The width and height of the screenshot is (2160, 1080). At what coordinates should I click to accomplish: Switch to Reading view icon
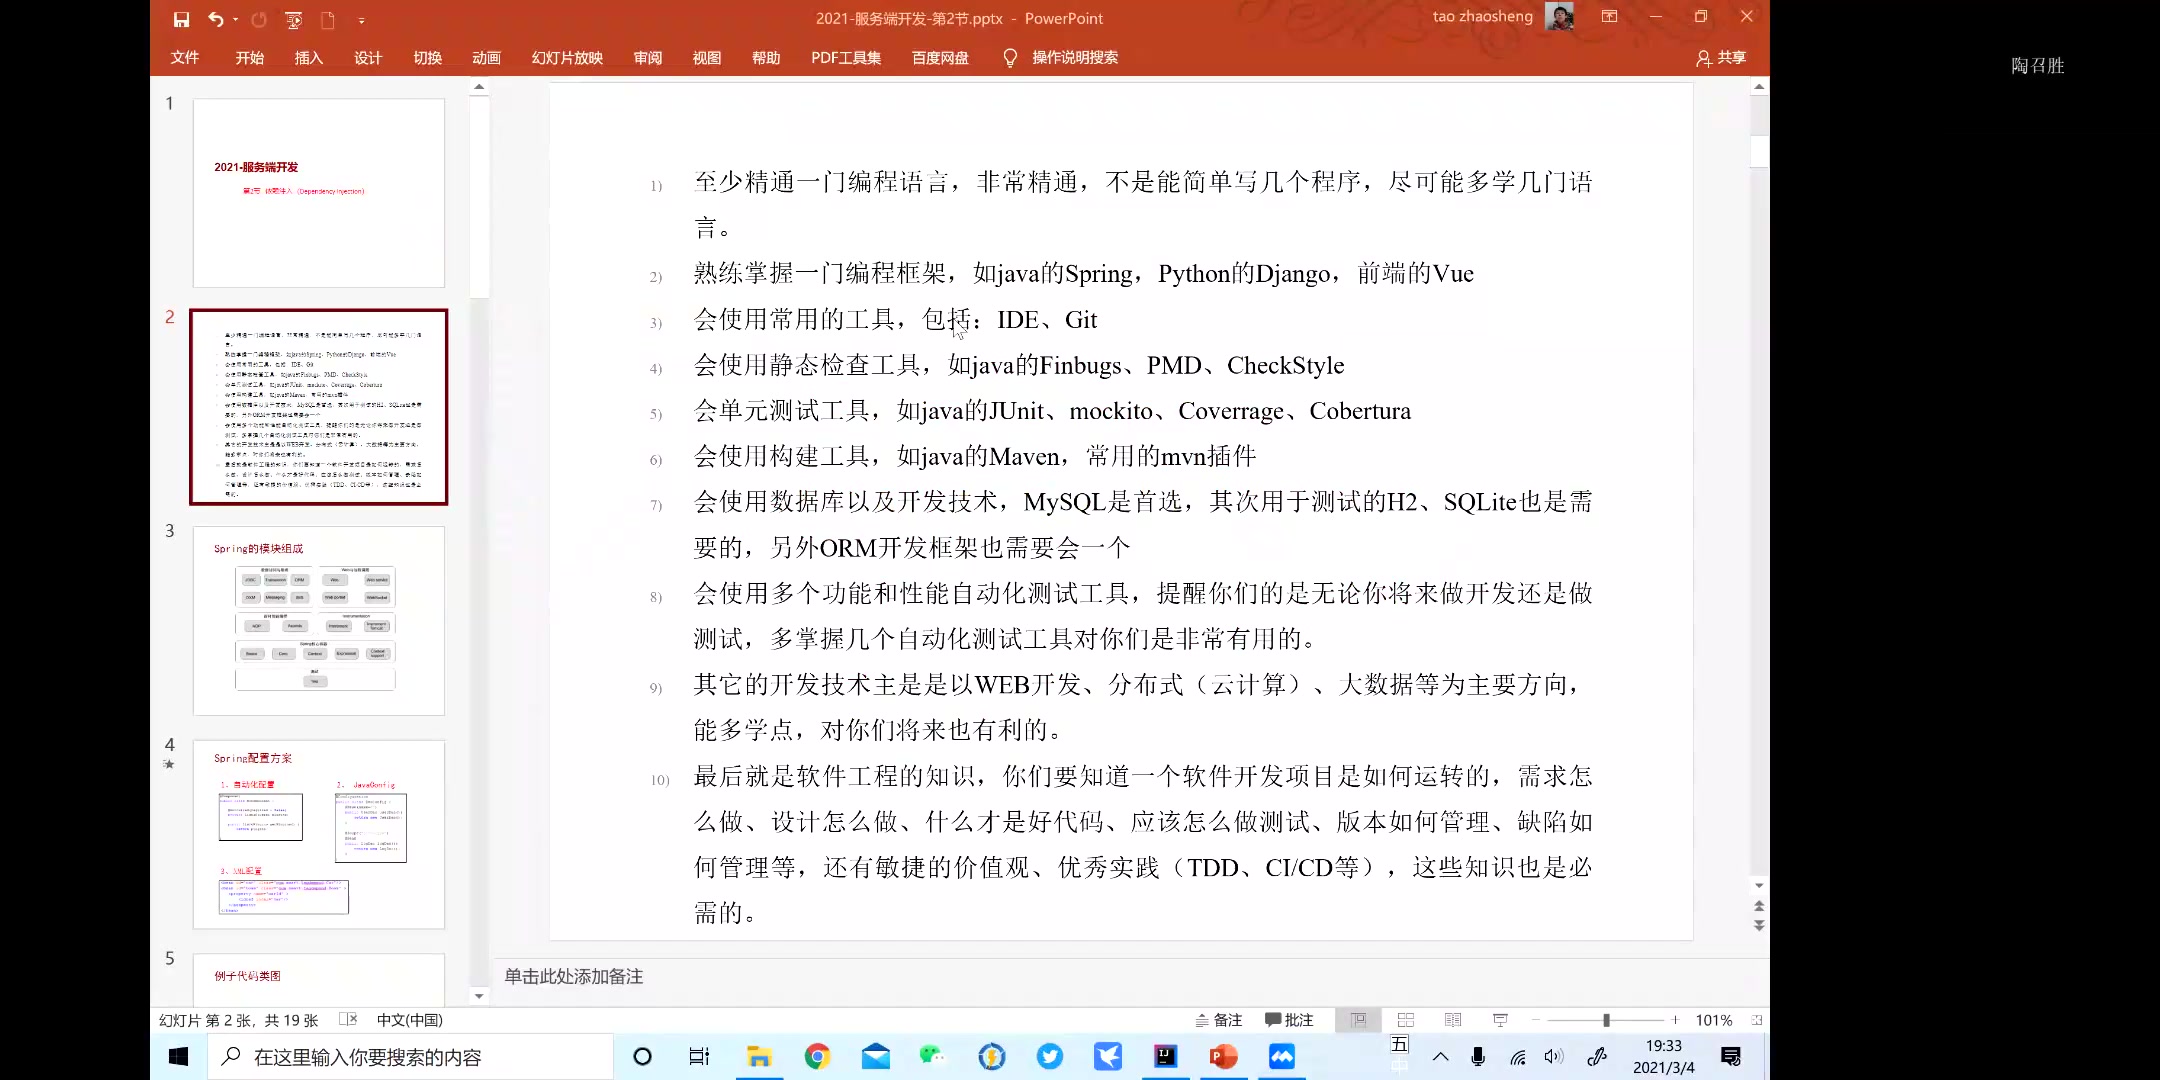pyautogui.click(x=1453, y=1020)
